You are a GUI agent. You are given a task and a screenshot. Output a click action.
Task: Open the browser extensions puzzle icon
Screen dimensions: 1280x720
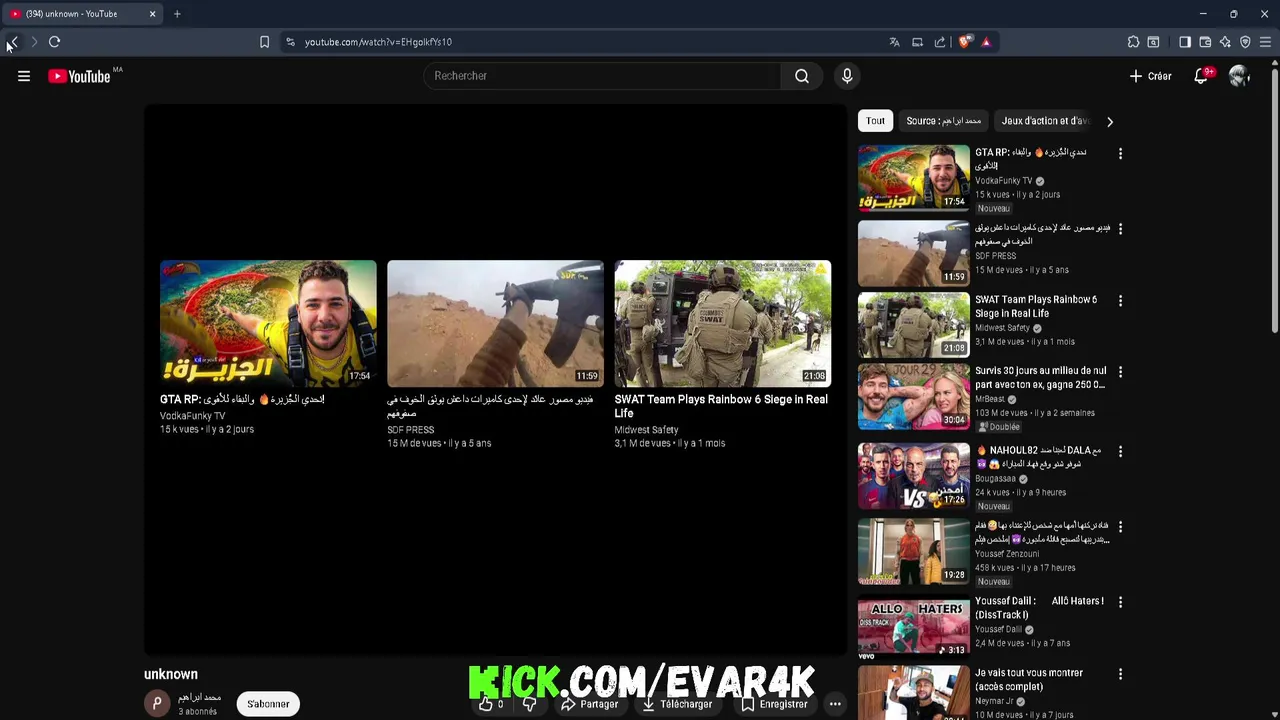tap(1133, 42)
